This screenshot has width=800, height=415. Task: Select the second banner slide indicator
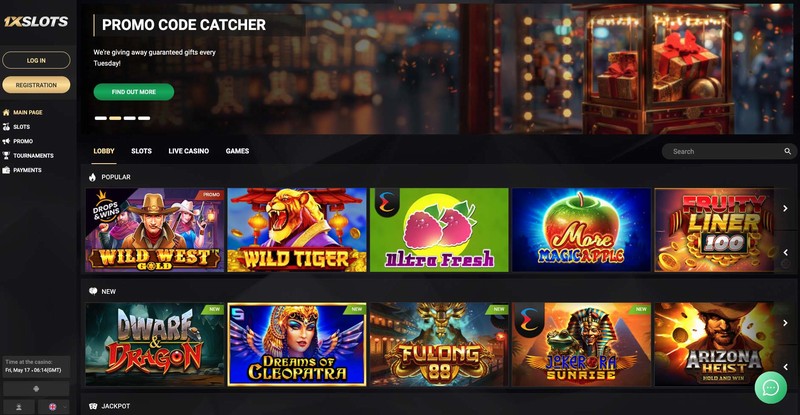click(115, 118)
